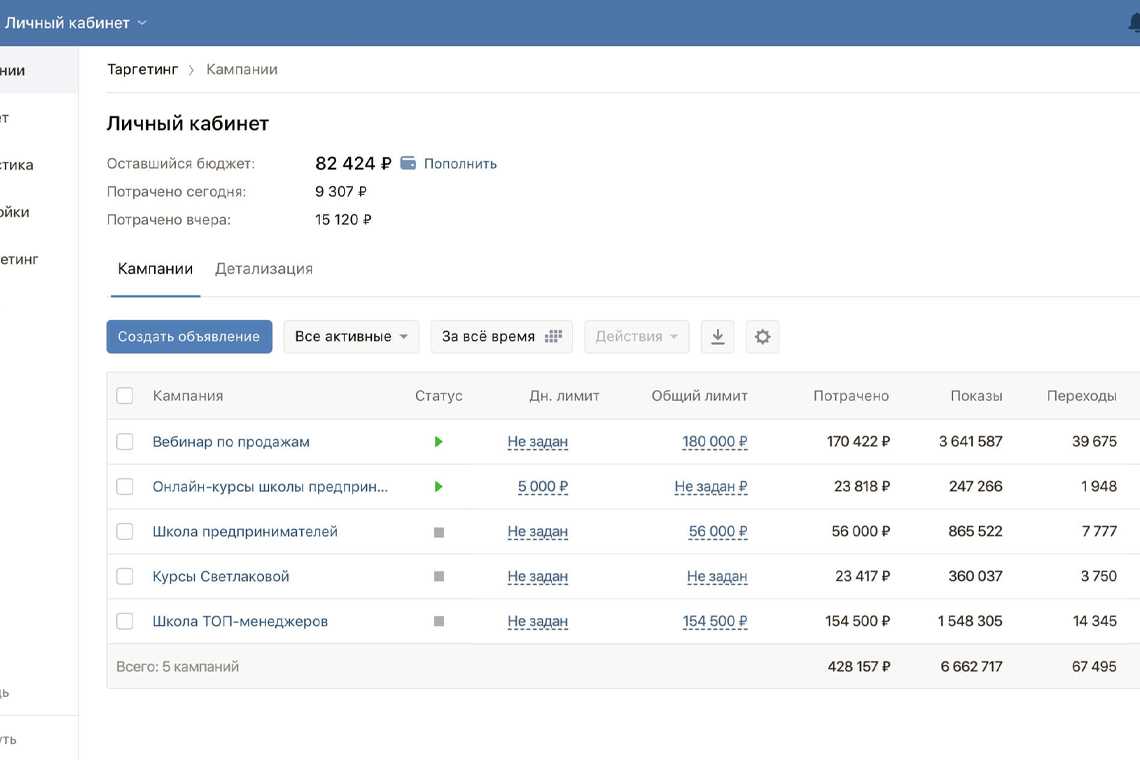Edit the 5 000 ₽ daily limit value
The image size is (1140, 760).
(542, 487)
